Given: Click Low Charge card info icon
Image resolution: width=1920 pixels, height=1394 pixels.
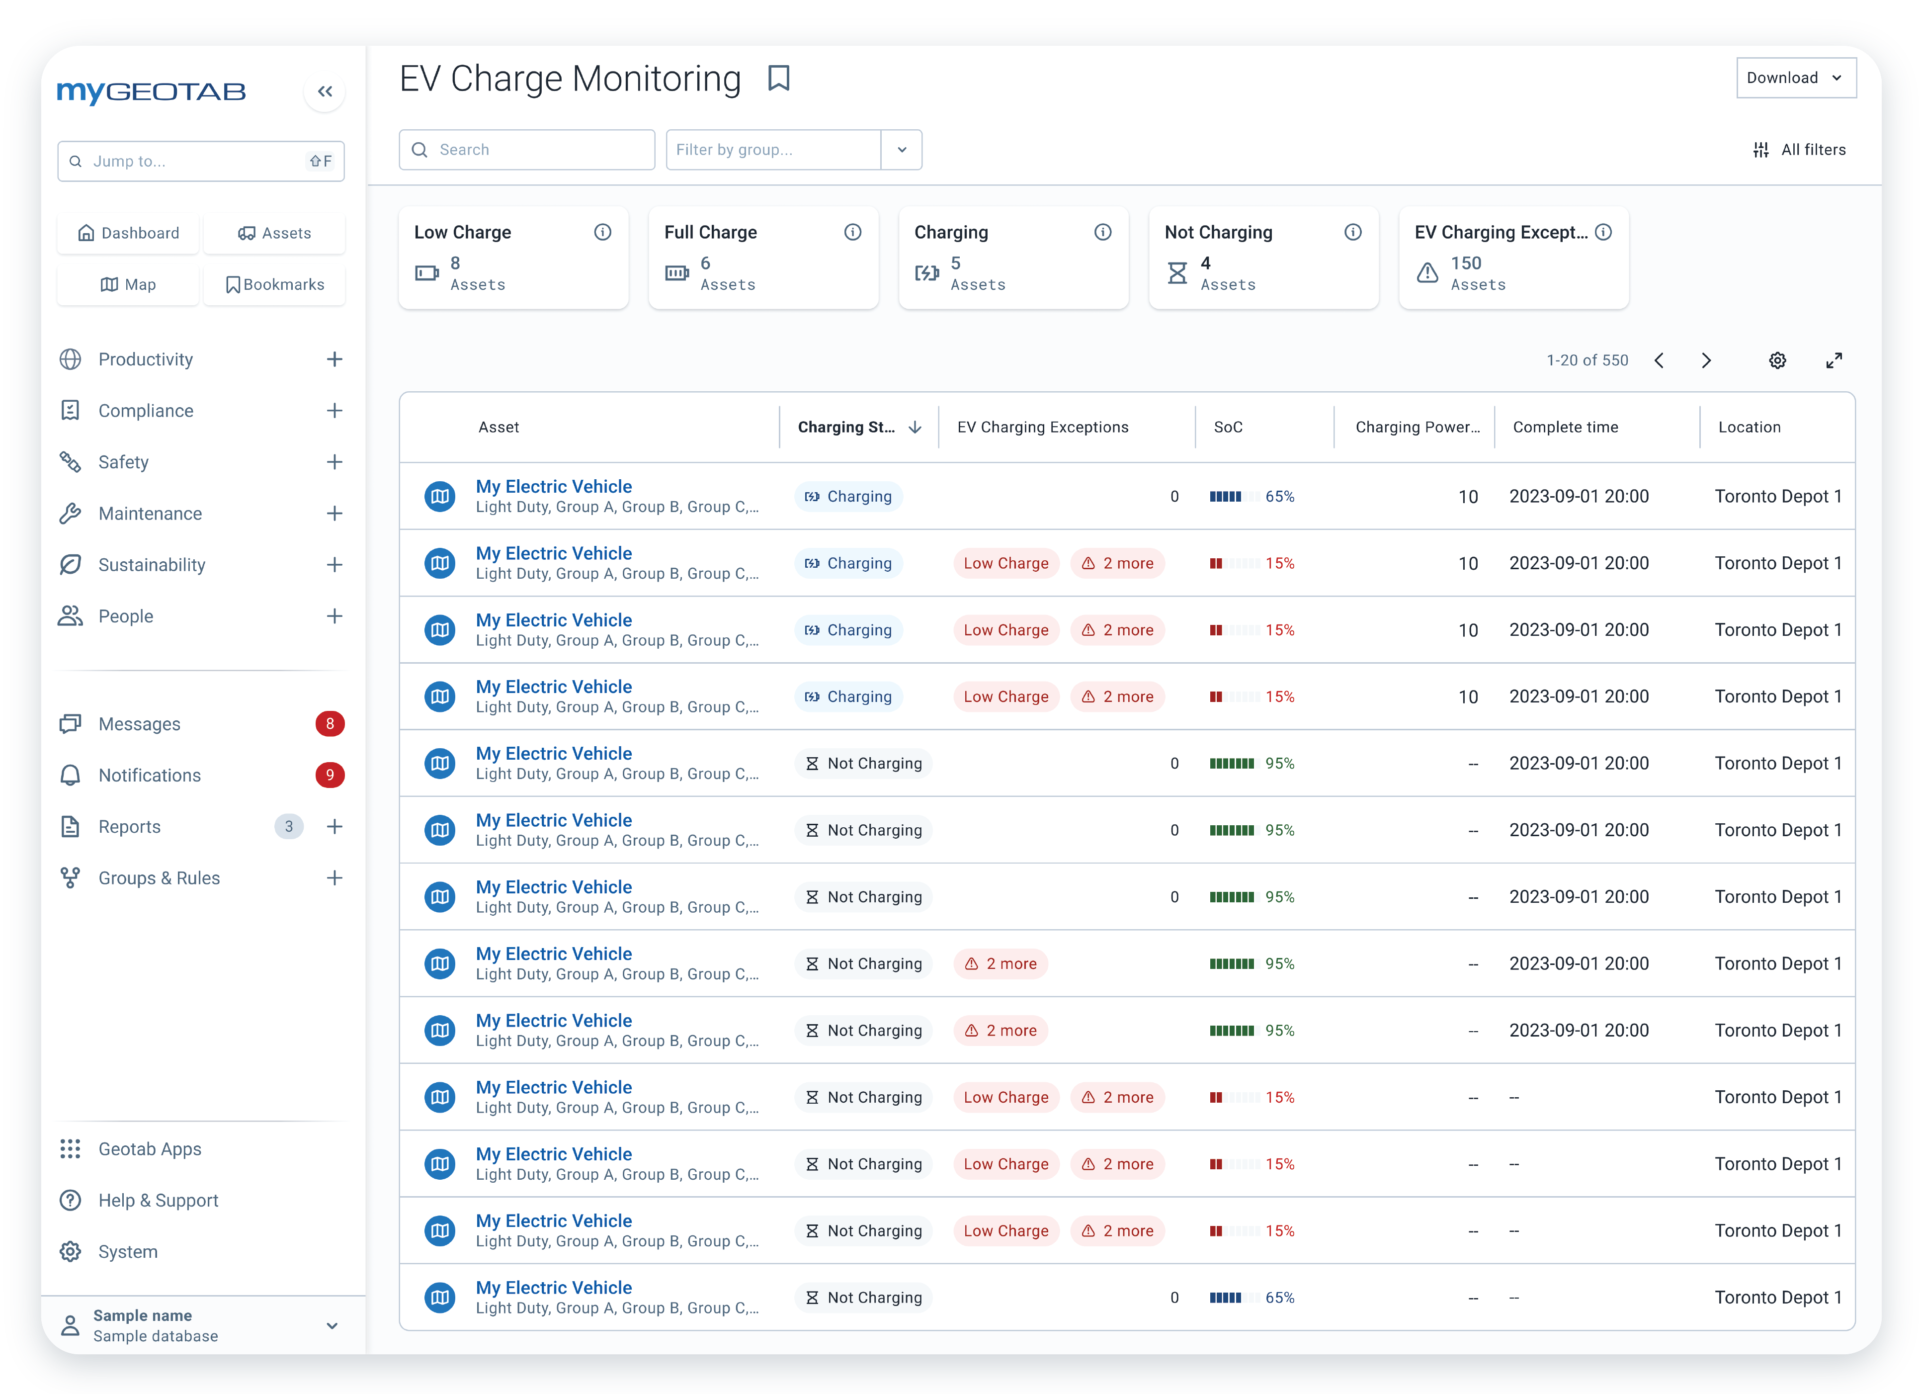Looking at the screenshot, I should tap(603, 232).
